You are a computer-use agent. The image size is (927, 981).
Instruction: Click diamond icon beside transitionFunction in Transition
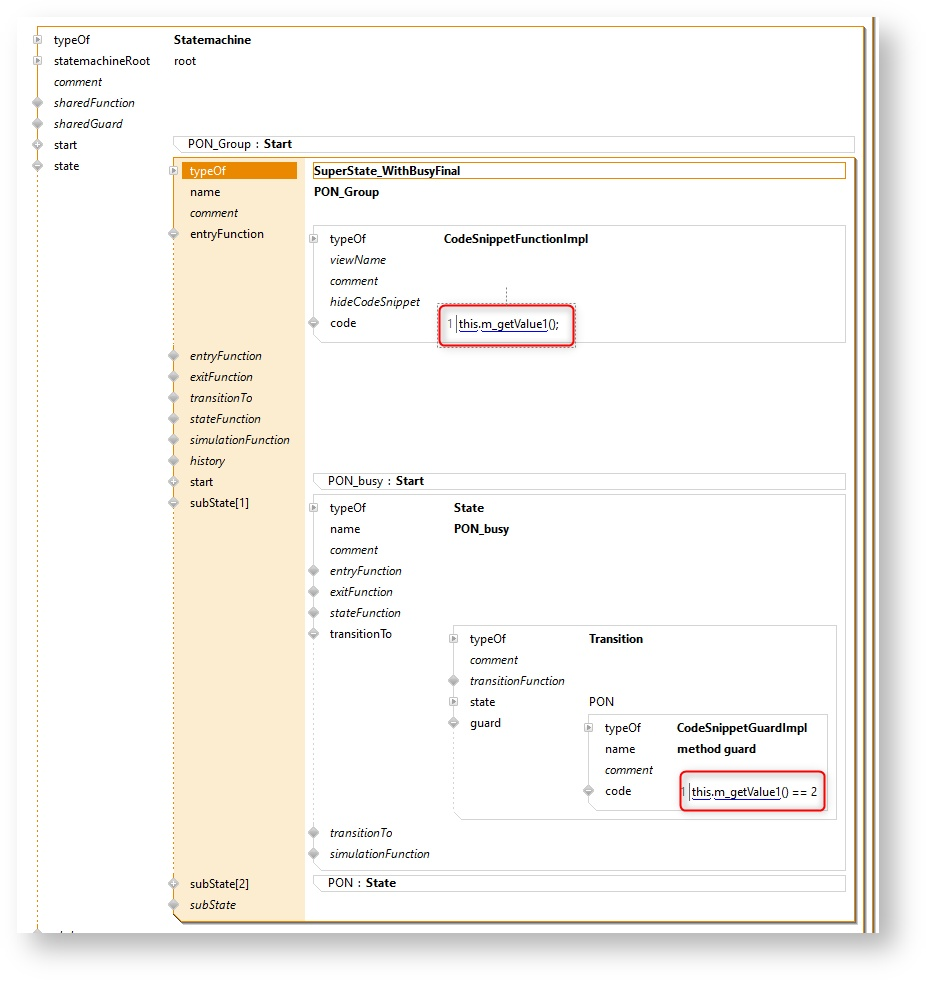coord(453,681)
